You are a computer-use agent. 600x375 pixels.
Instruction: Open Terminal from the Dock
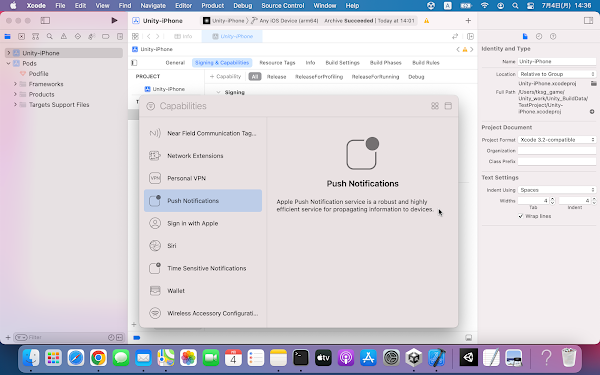(301, 358)
